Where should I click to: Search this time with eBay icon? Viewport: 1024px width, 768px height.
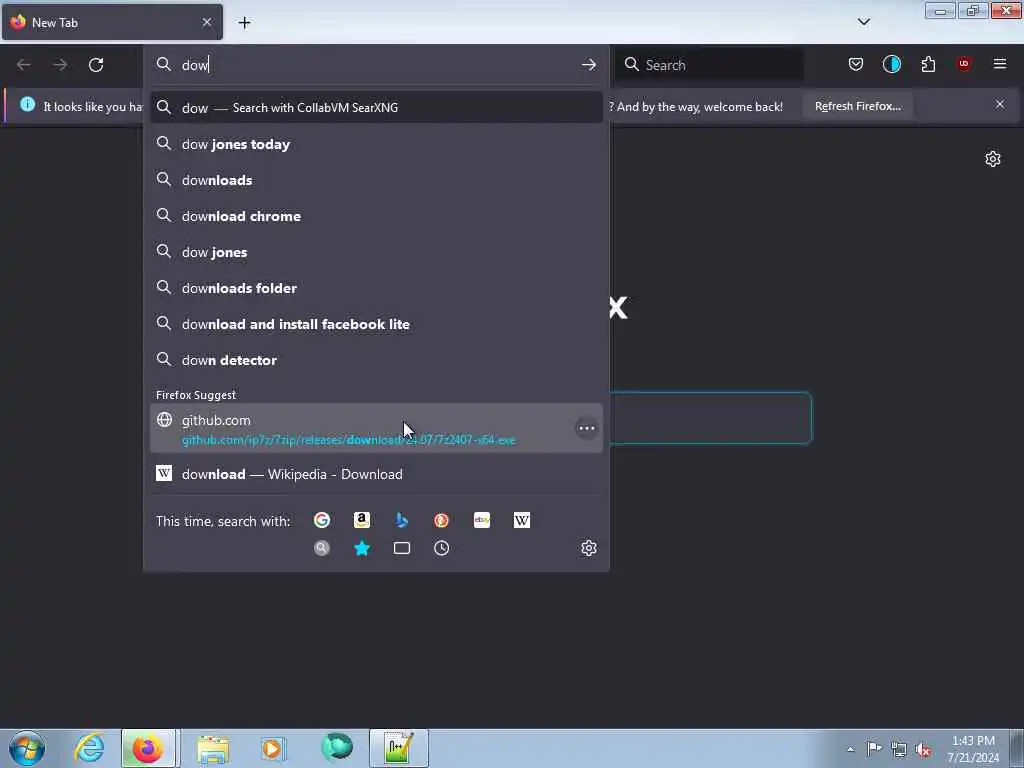(x=482, y=520)
